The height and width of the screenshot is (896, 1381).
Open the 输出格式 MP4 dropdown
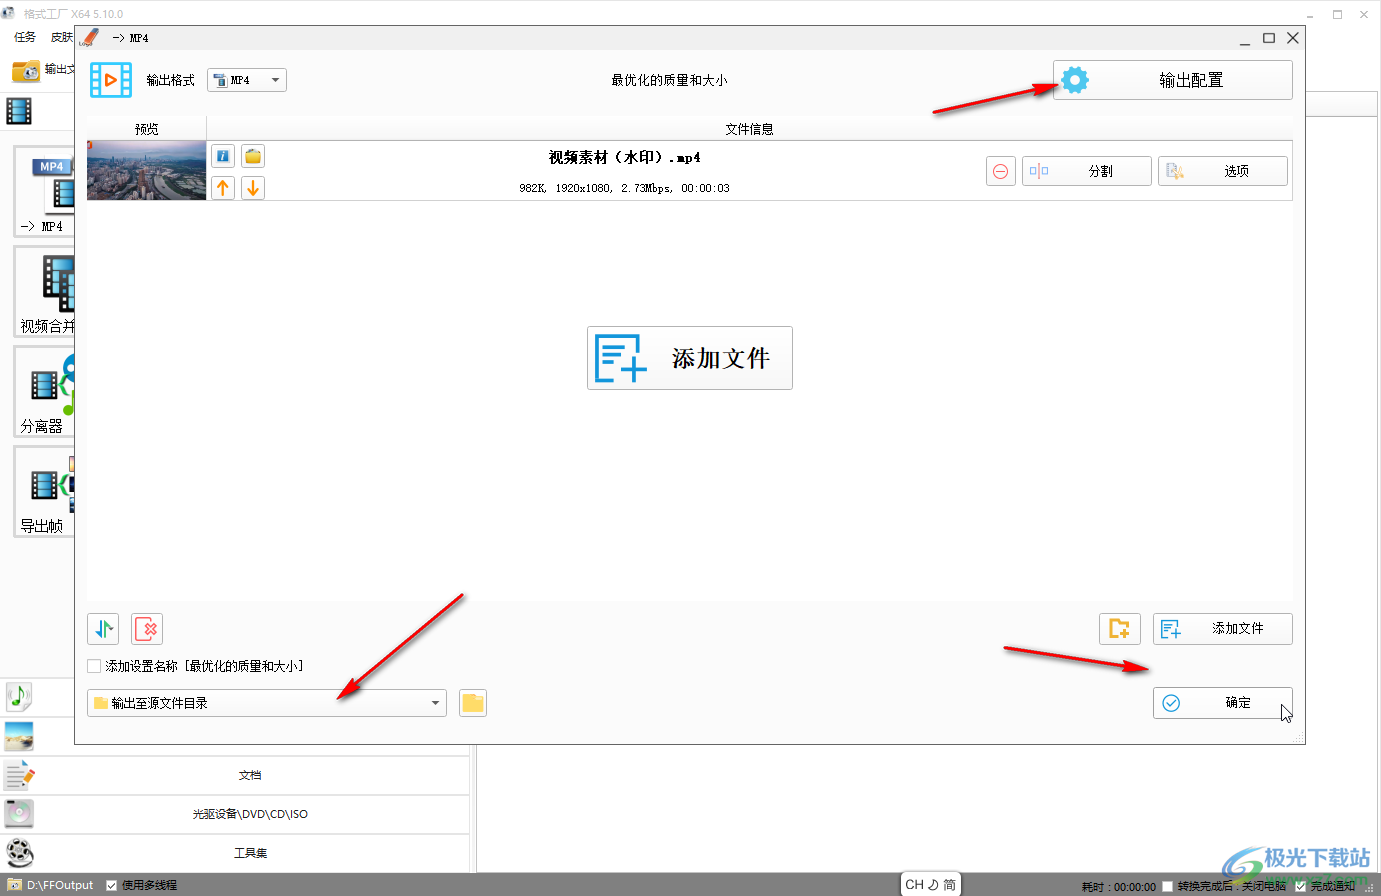(247, 80)
